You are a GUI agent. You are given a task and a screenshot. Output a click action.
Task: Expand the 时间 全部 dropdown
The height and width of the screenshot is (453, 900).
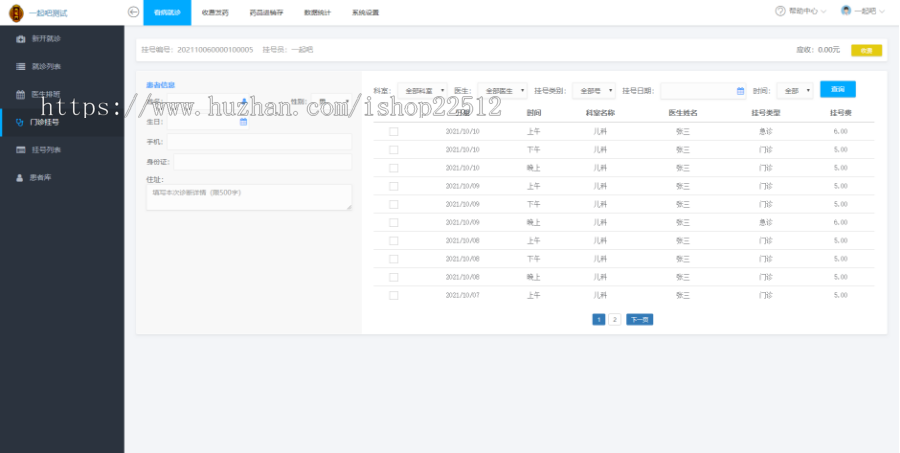click(x=796, y=90)
